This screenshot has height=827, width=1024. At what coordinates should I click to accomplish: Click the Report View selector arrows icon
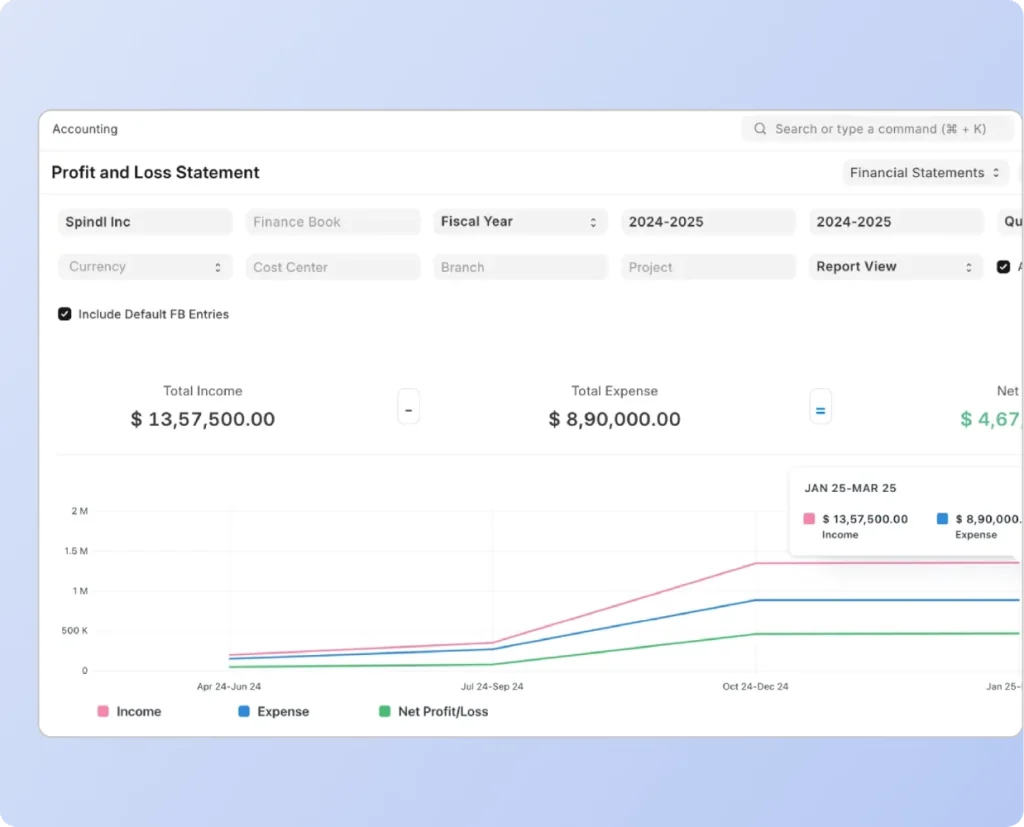click(x=968, y=267)
